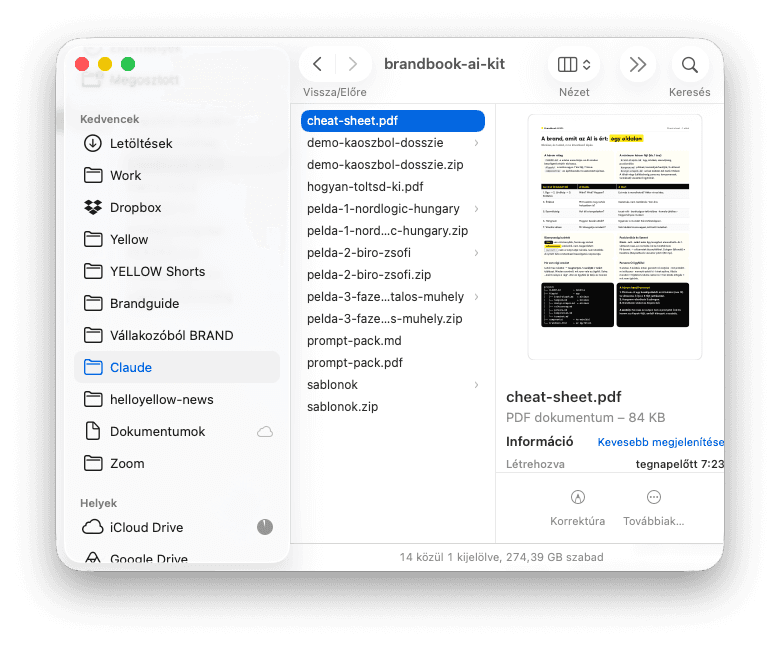
Task: Click the brandbook-ai-kit window title
Action: click(444, 64)
